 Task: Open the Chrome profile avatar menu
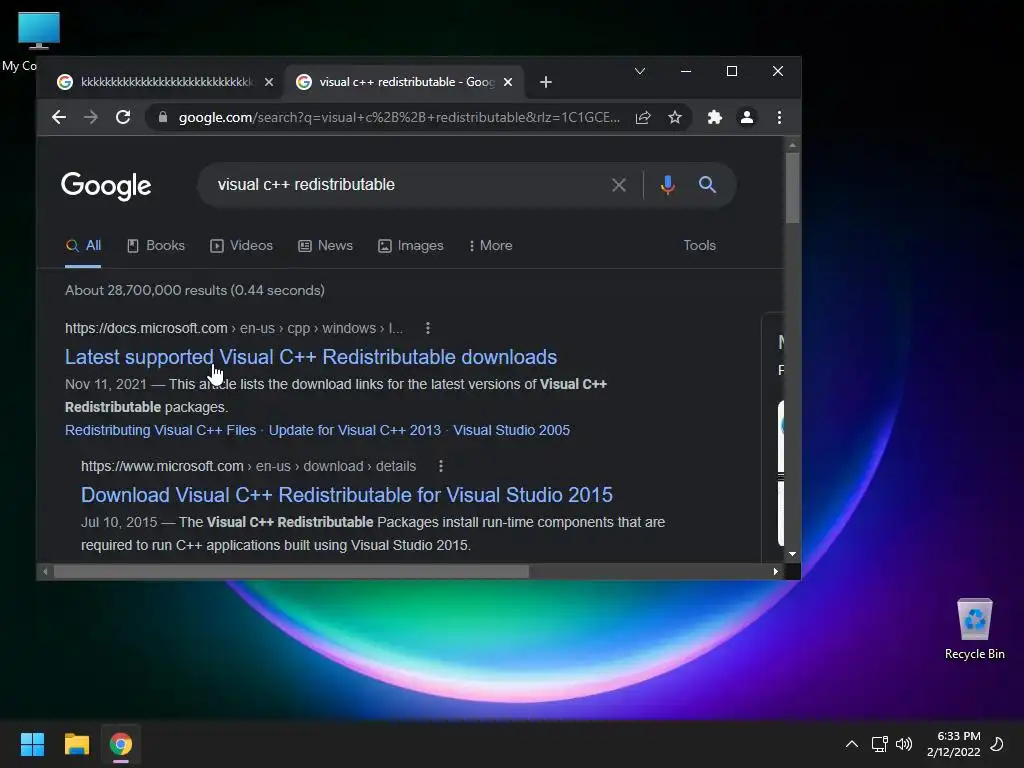(x=746, y=118)
